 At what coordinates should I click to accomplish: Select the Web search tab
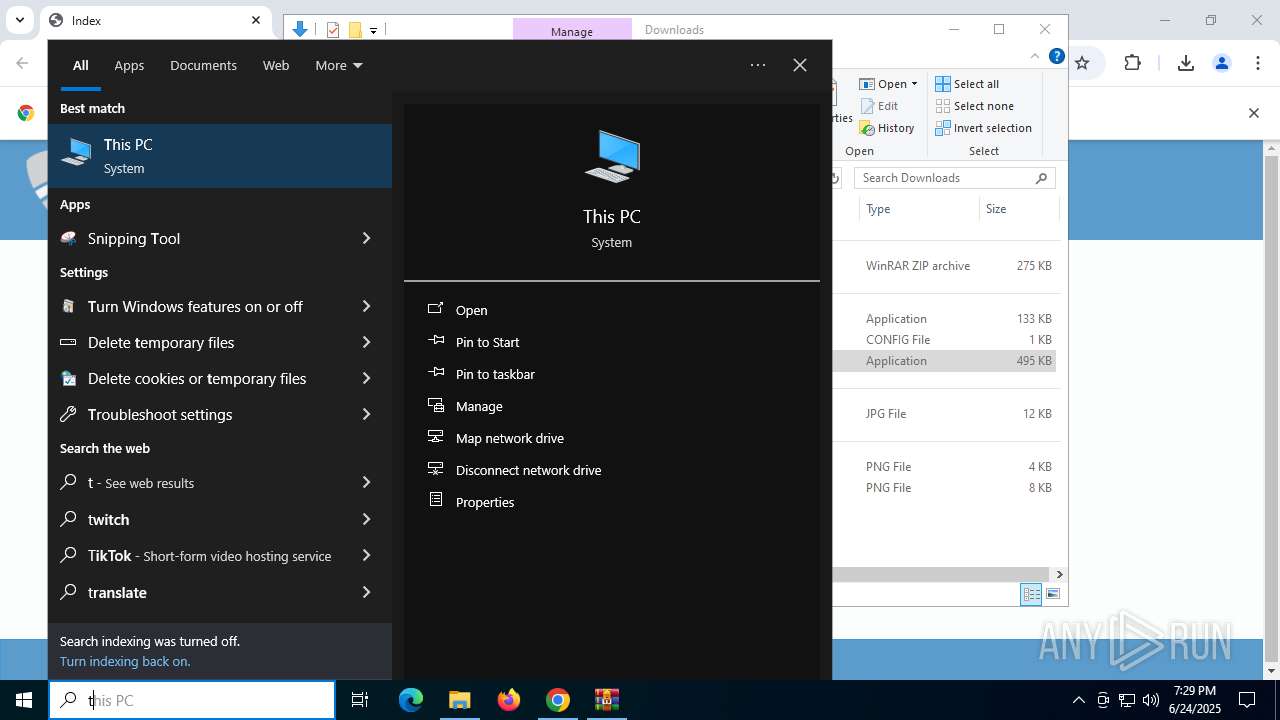276,65
